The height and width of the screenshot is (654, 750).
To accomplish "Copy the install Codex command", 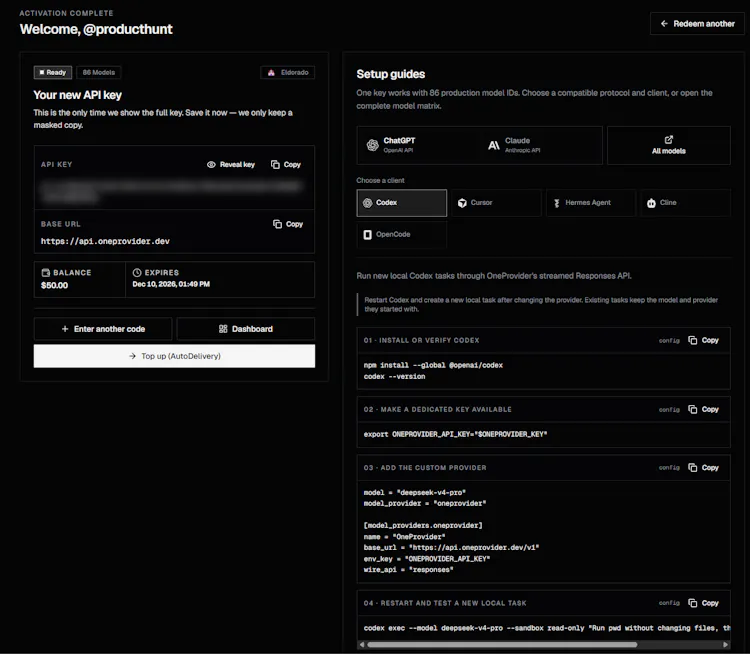I will click(703, 340).
